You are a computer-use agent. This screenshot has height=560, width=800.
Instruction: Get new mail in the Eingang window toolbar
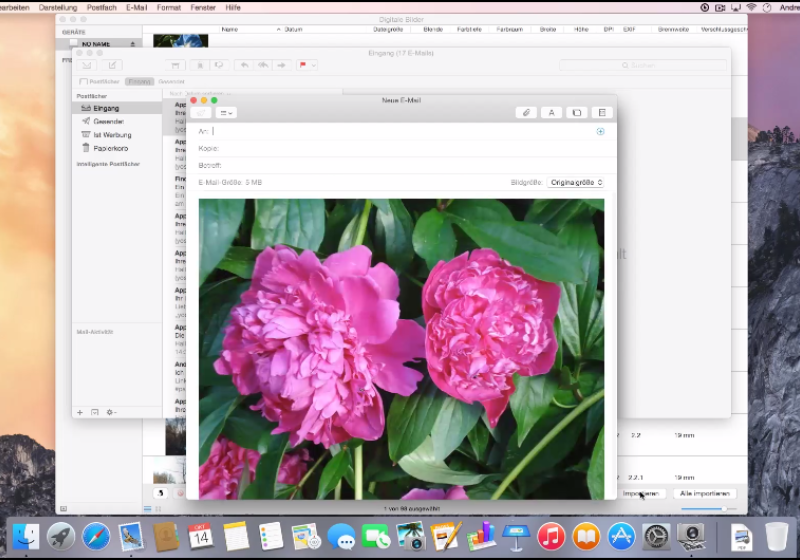tap(87, 65)
